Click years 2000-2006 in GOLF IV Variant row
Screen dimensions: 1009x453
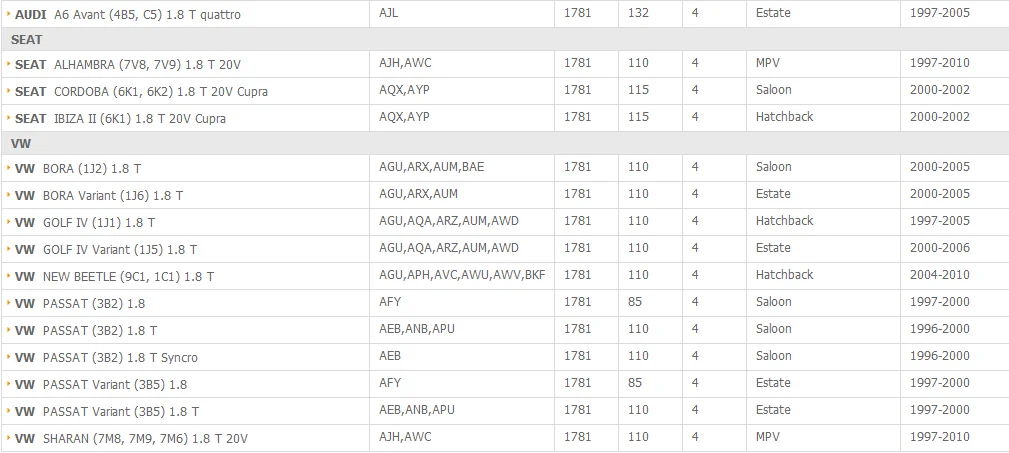(x=940, y=248)
